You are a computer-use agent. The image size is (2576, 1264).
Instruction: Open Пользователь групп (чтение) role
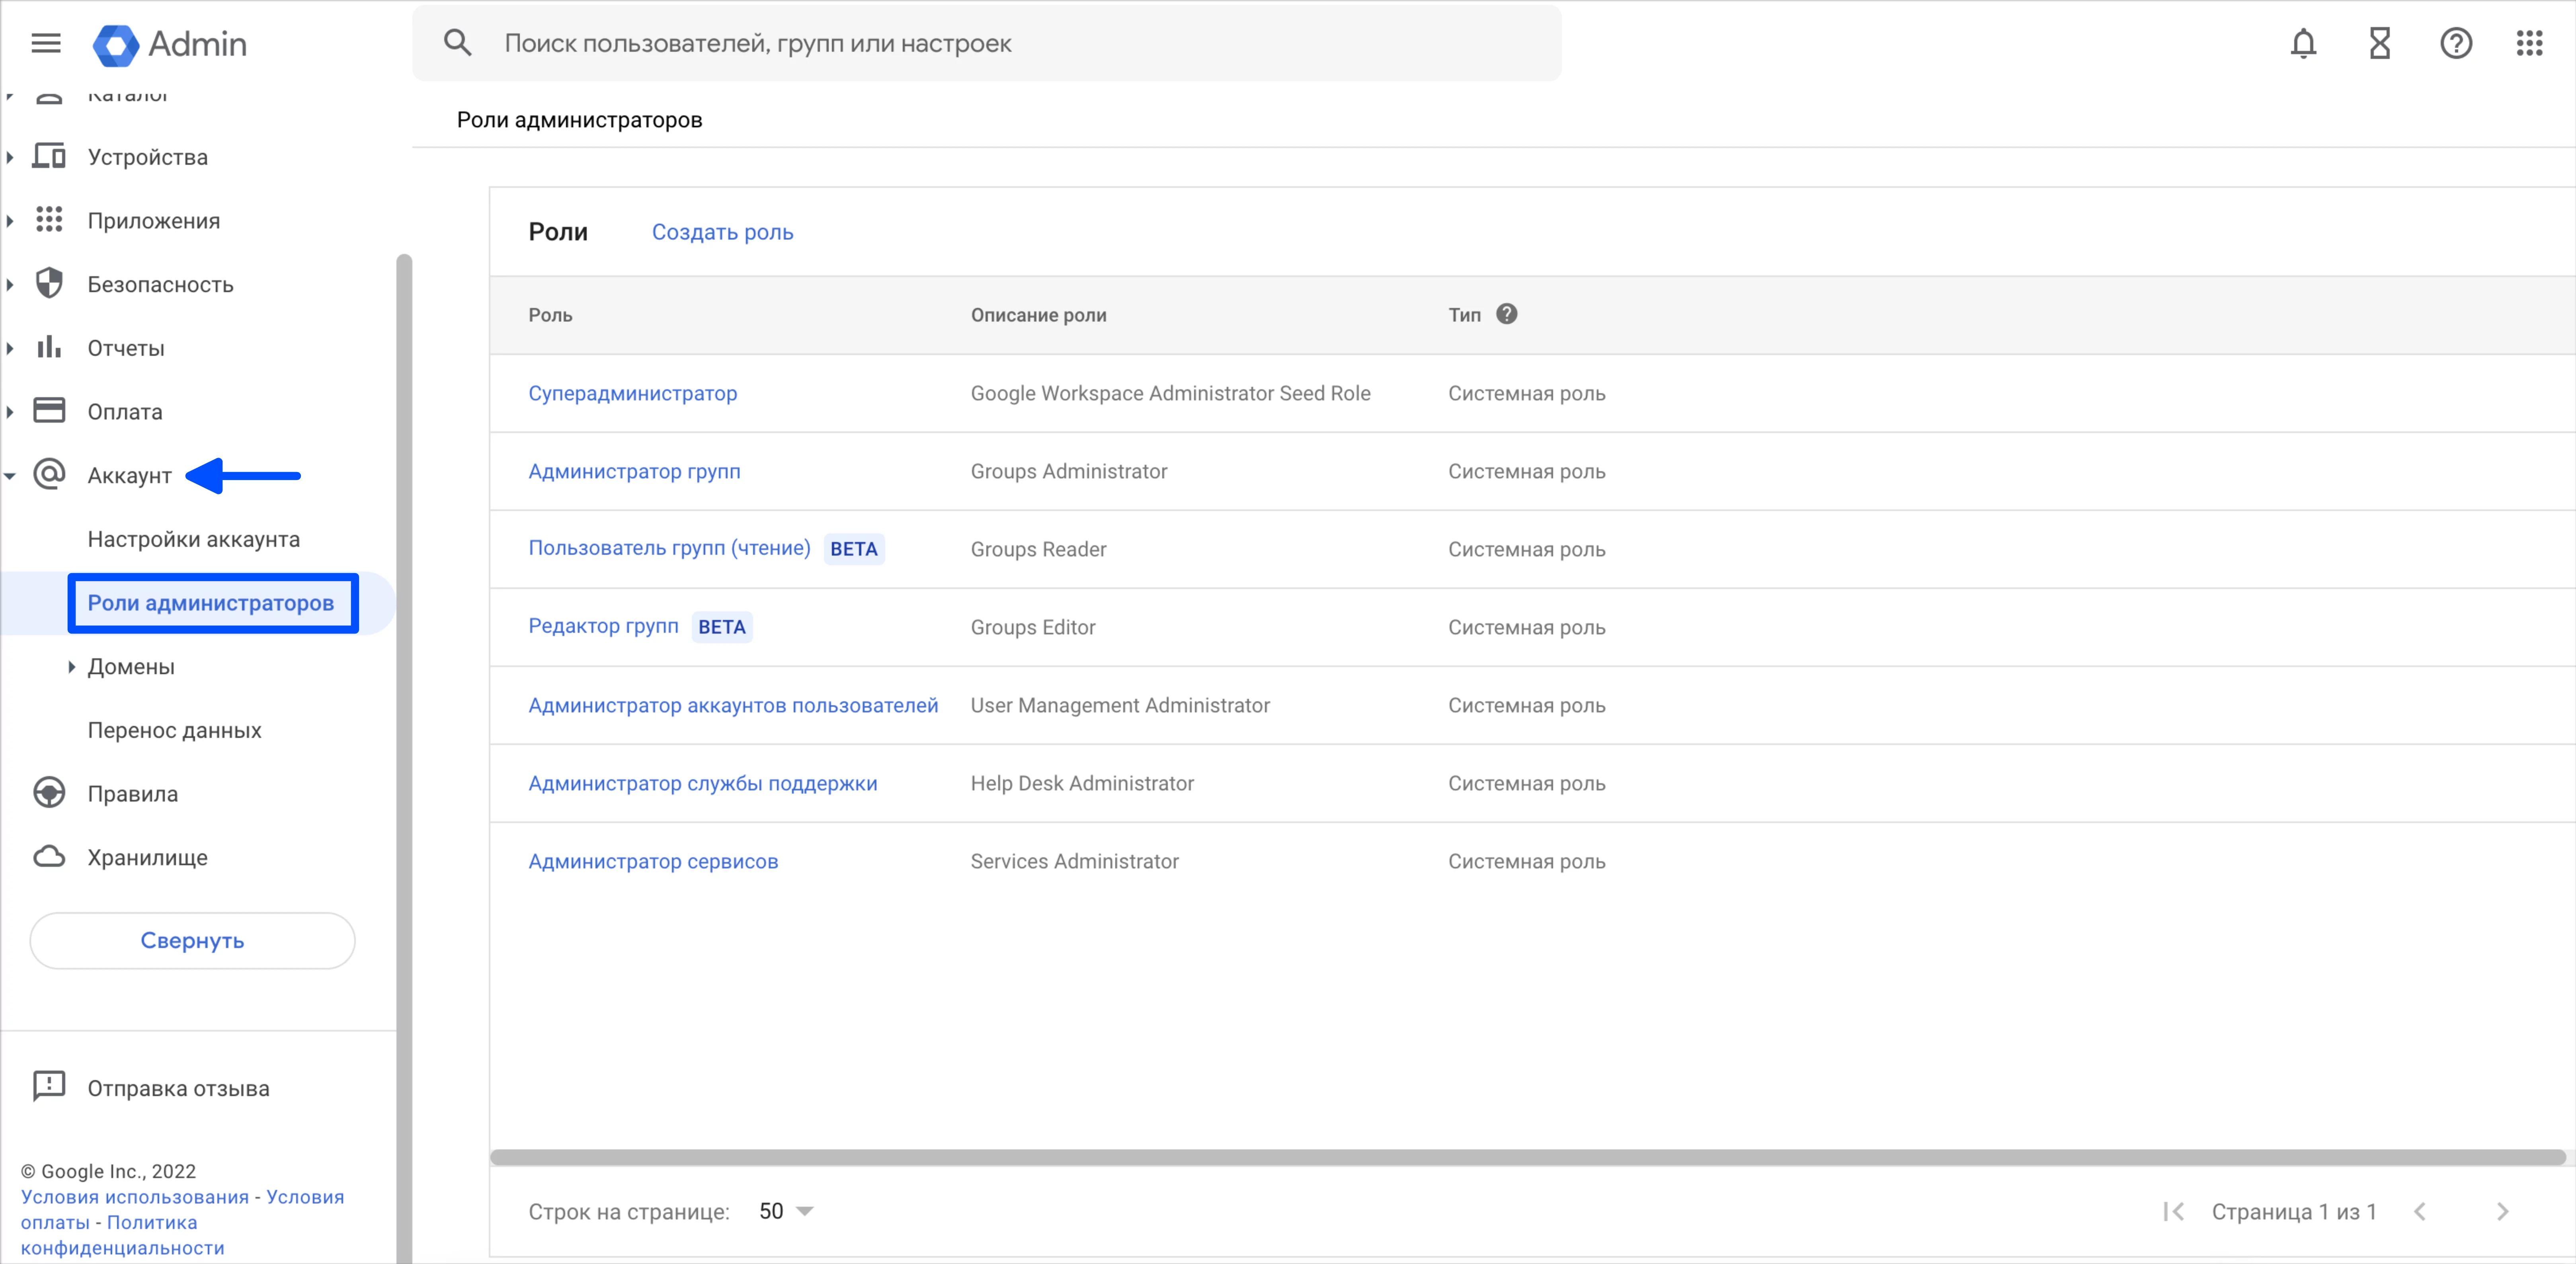(x=669, y=548)
